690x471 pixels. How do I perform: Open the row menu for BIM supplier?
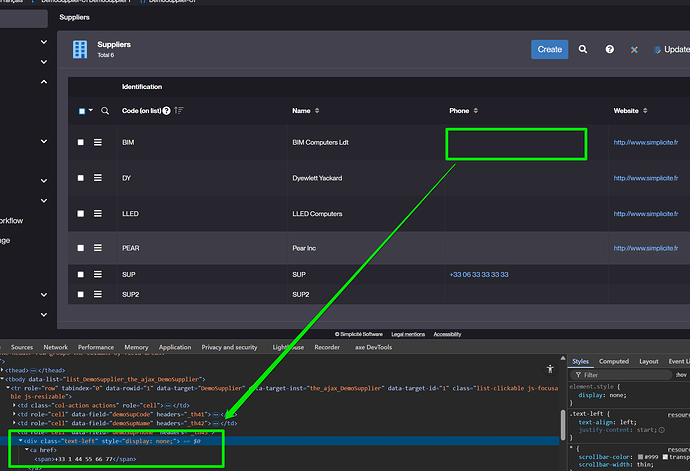(99, 143)
